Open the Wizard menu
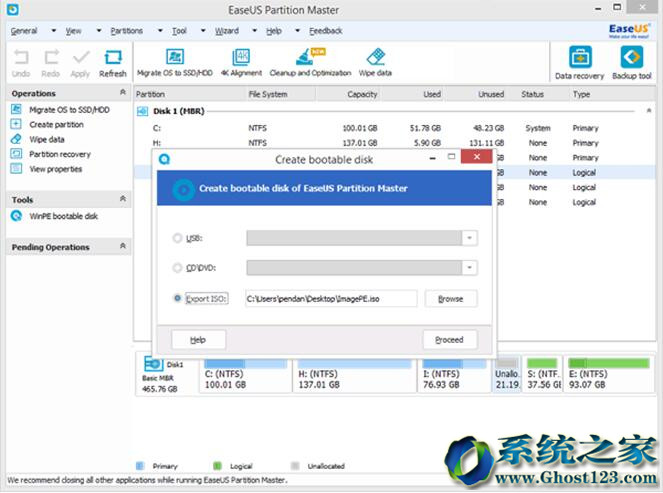The width and height of the screenshot is (663, 493). pyautogui.click(x=227, y=31)
